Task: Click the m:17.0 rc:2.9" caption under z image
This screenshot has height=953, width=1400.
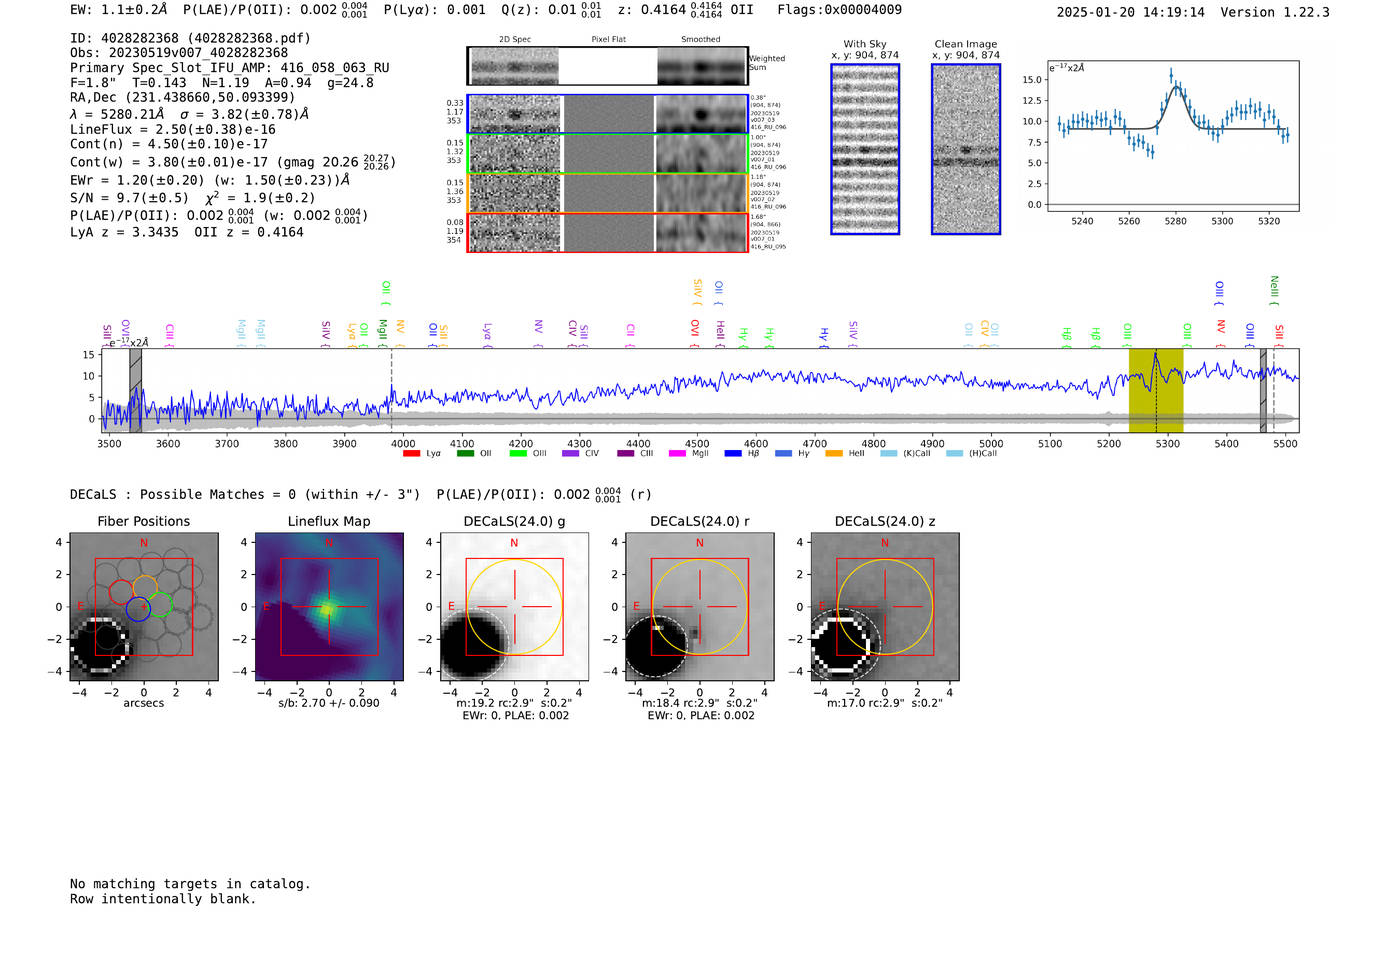Action: click(884, 703)
